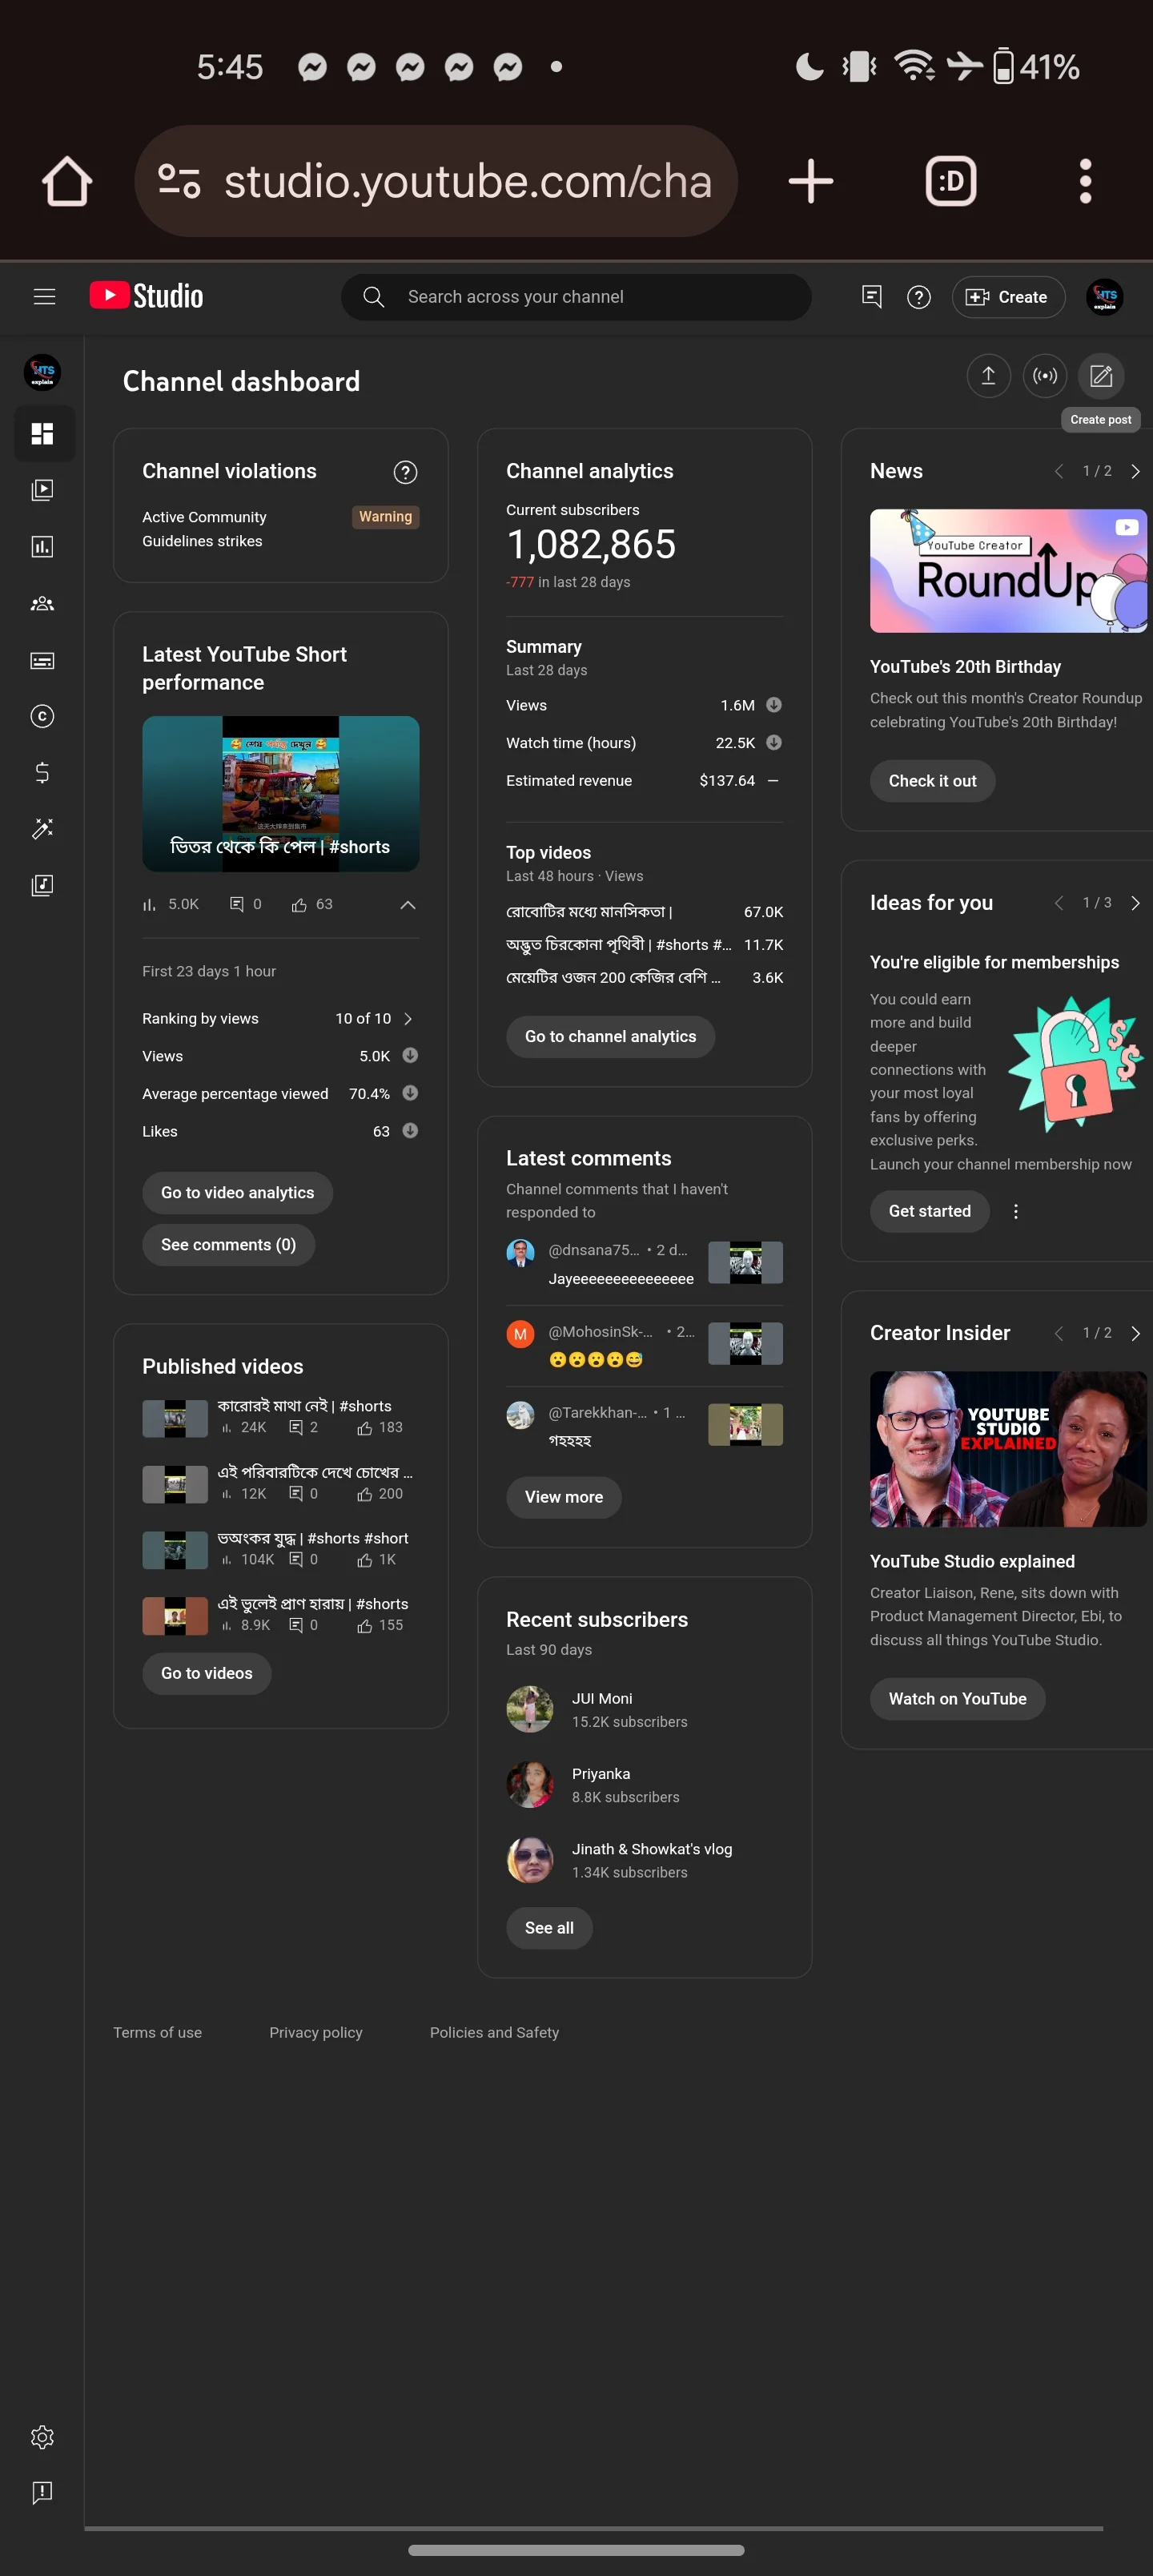Click the Check it out button
The width and height of the screenshot is (1153, 2576).
click(x=932, y=781)
